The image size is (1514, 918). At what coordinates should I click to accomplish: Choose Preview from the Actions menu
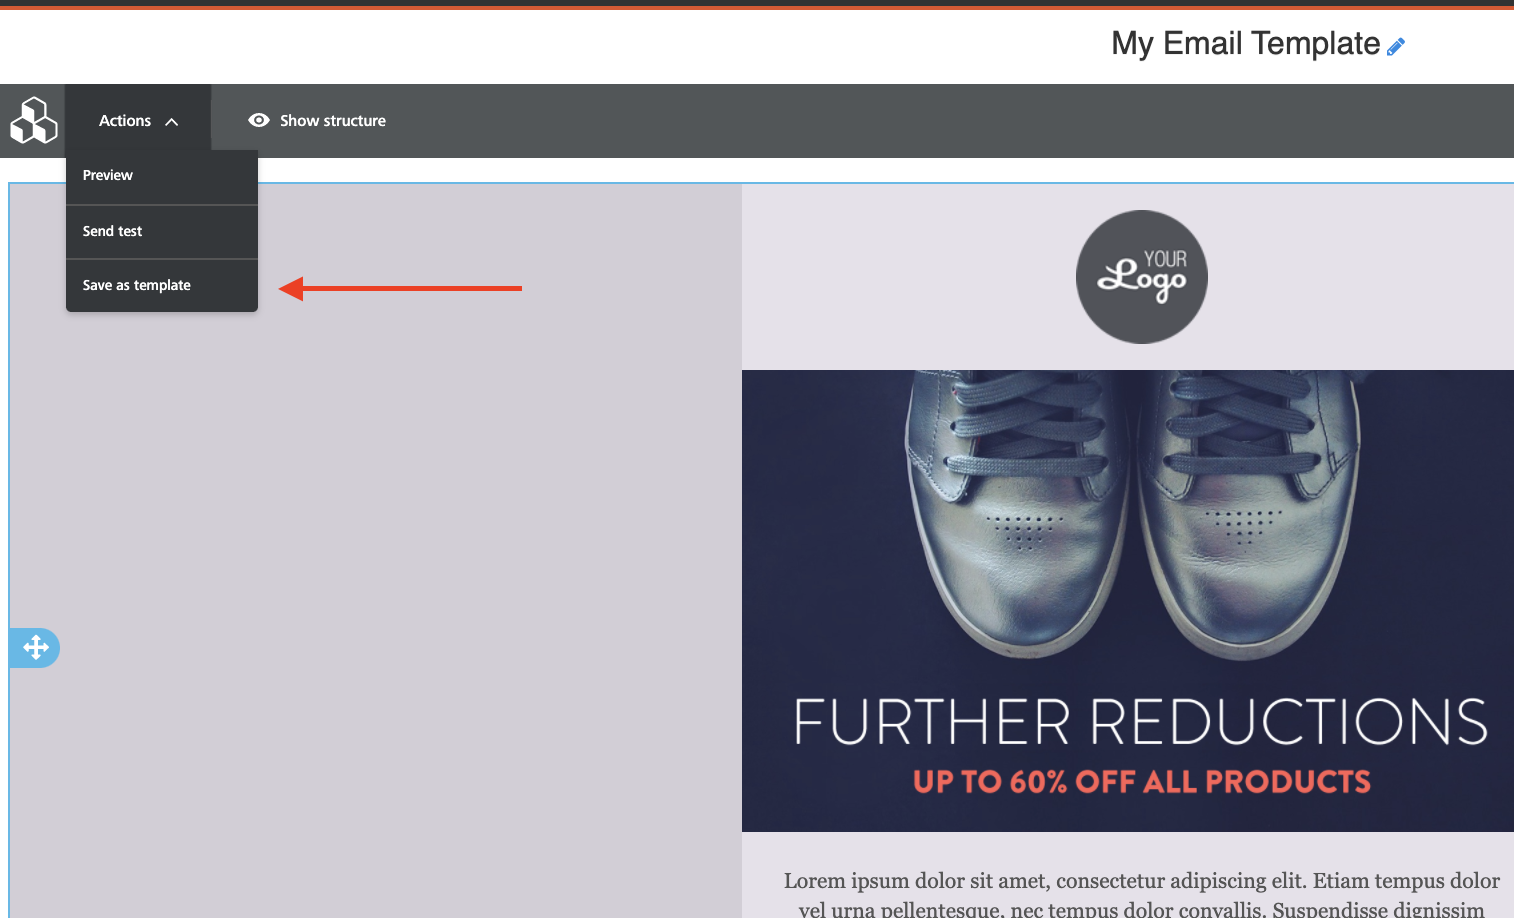click(108, 176)
